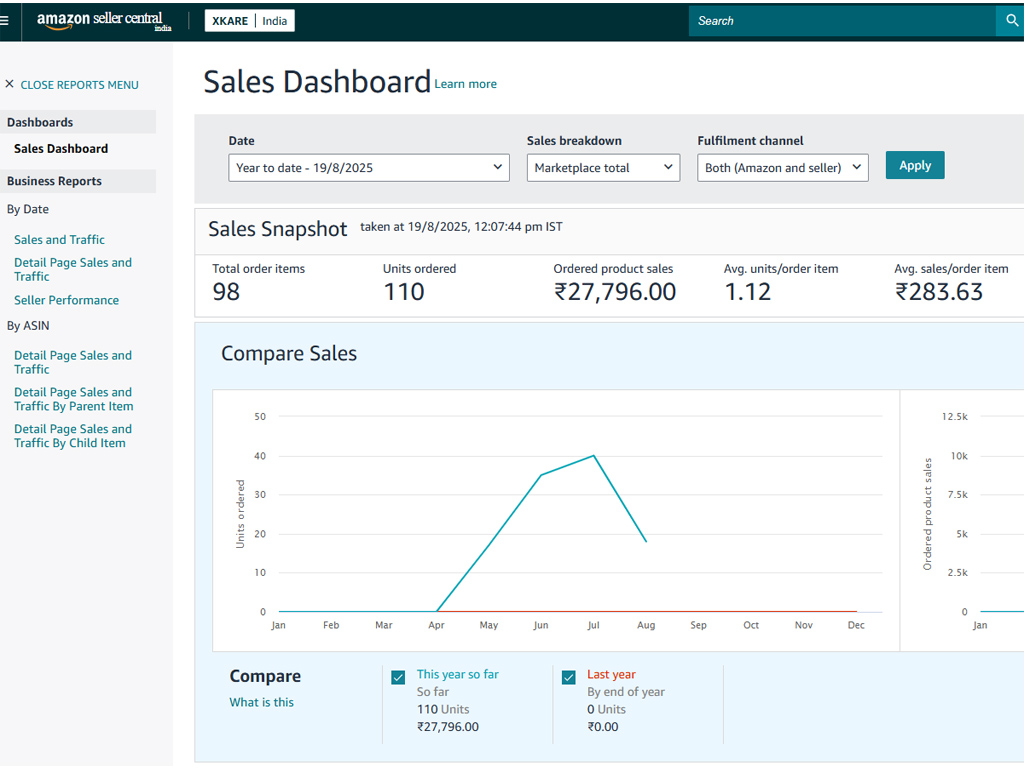Open Detail Page Sales and Traffic By Parent Item
Viewport: 1024px width, 768px height.
(x=74, y=399)
